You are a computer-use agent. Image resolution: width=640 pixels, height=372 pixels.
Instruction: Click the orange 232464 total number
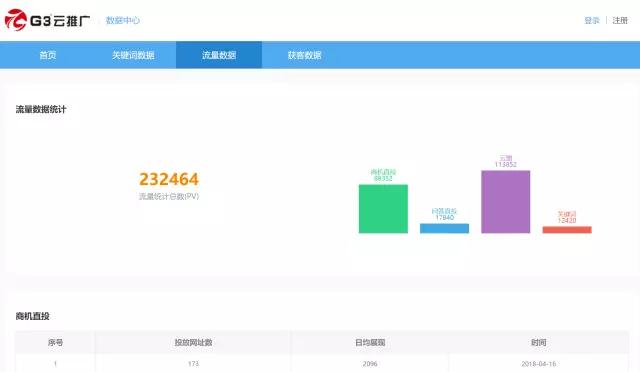169,179
